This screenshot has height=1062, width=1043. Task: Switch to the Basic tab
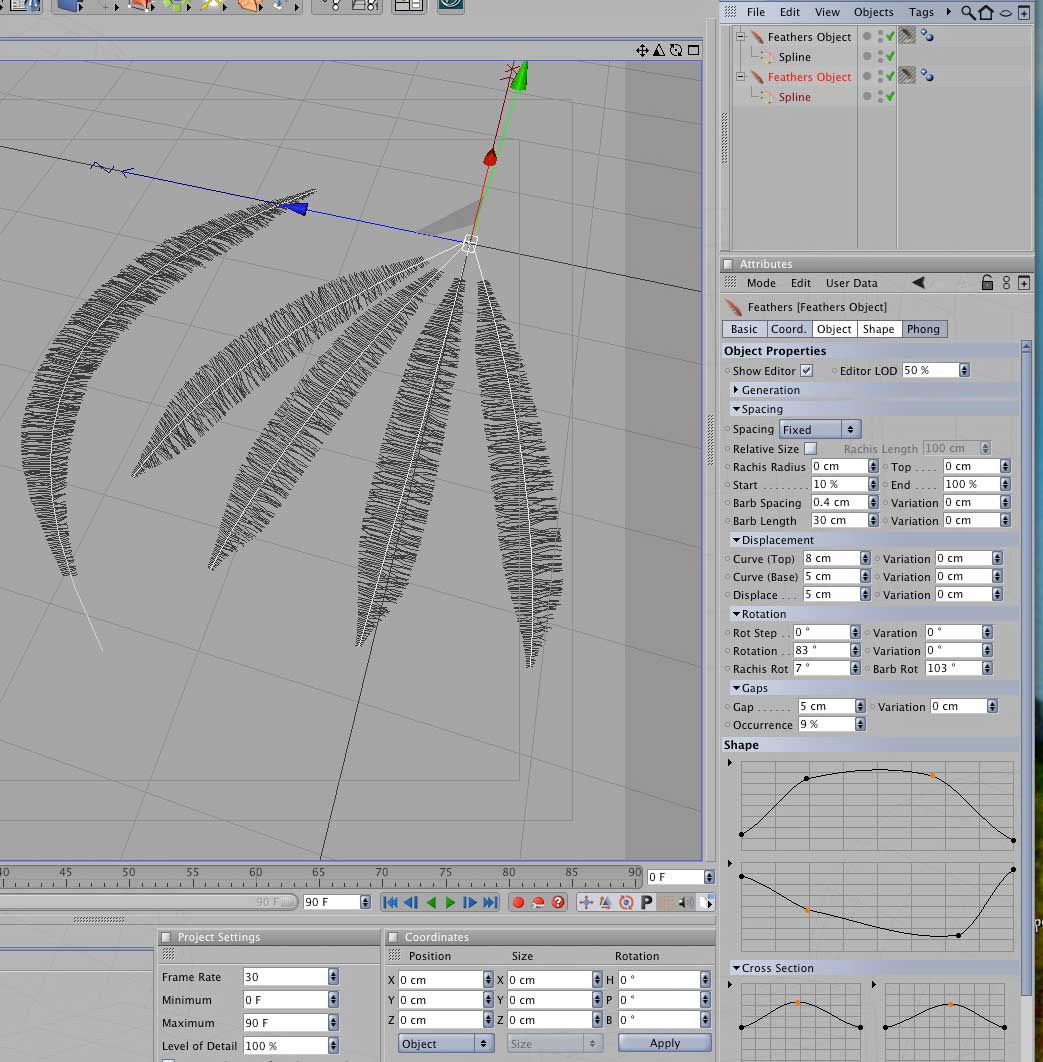744,329
